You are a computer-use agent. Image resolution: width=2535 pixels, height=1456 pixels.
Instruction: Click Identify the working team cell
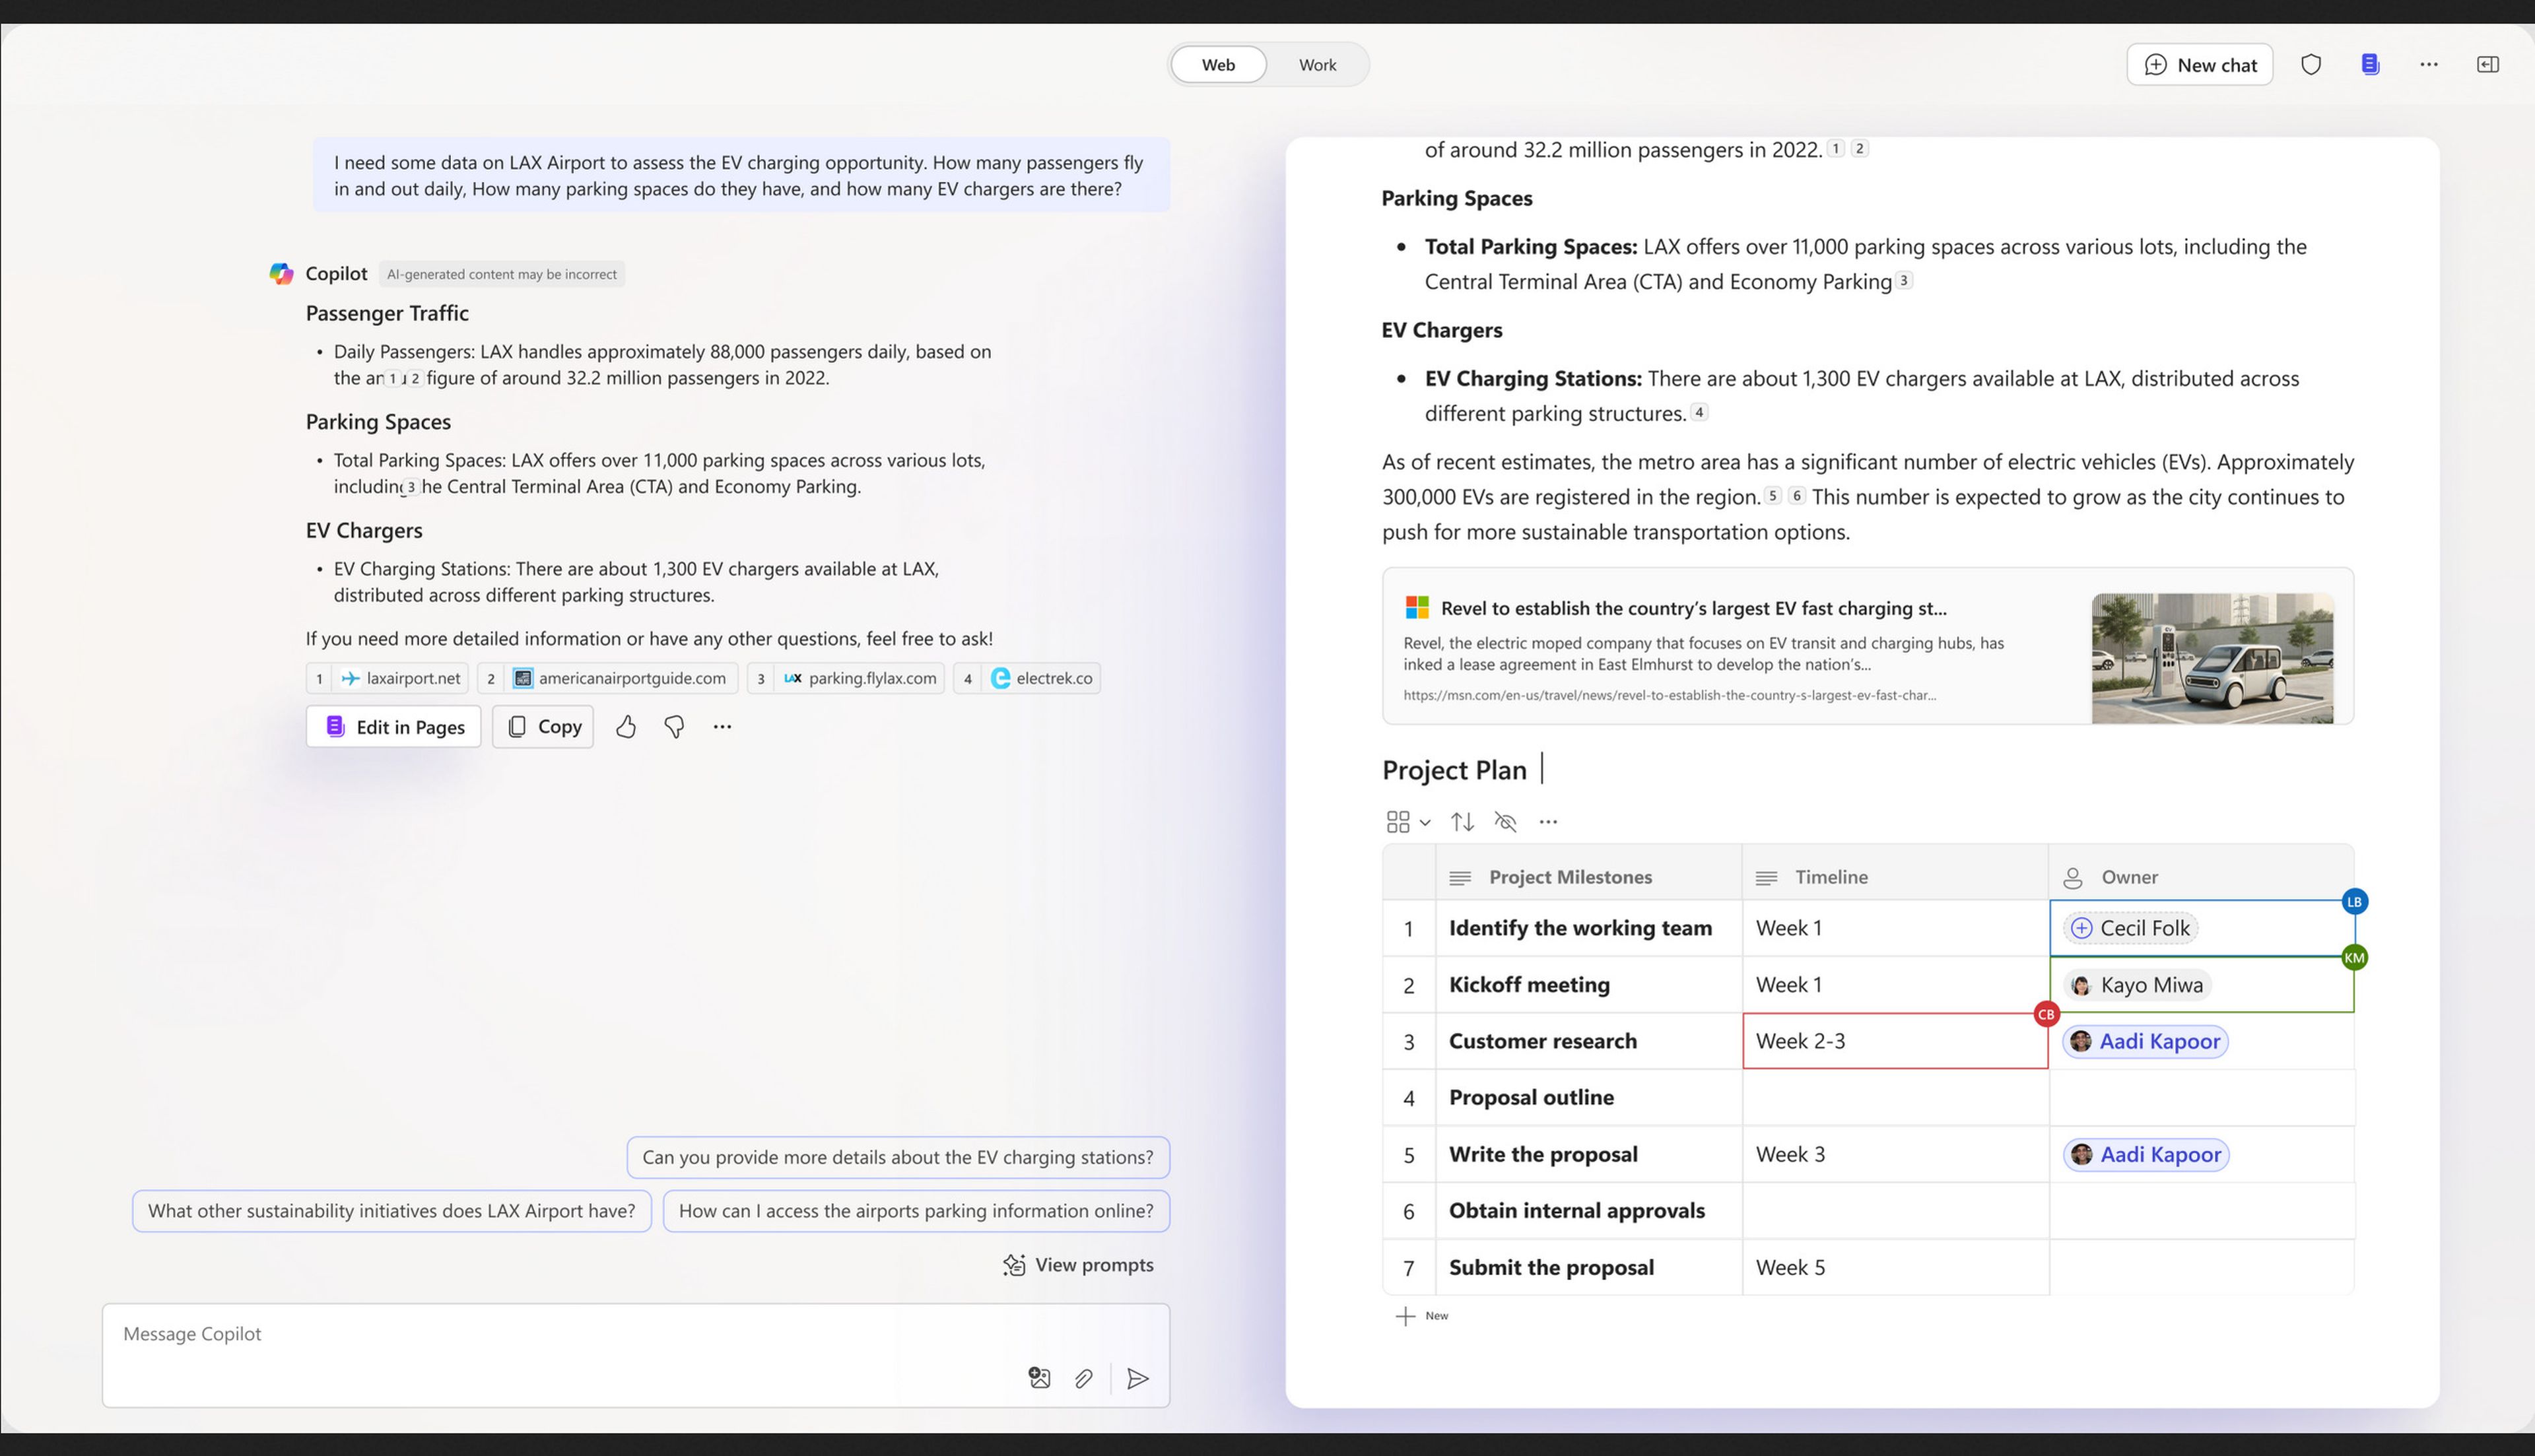tap(1589, 928)
